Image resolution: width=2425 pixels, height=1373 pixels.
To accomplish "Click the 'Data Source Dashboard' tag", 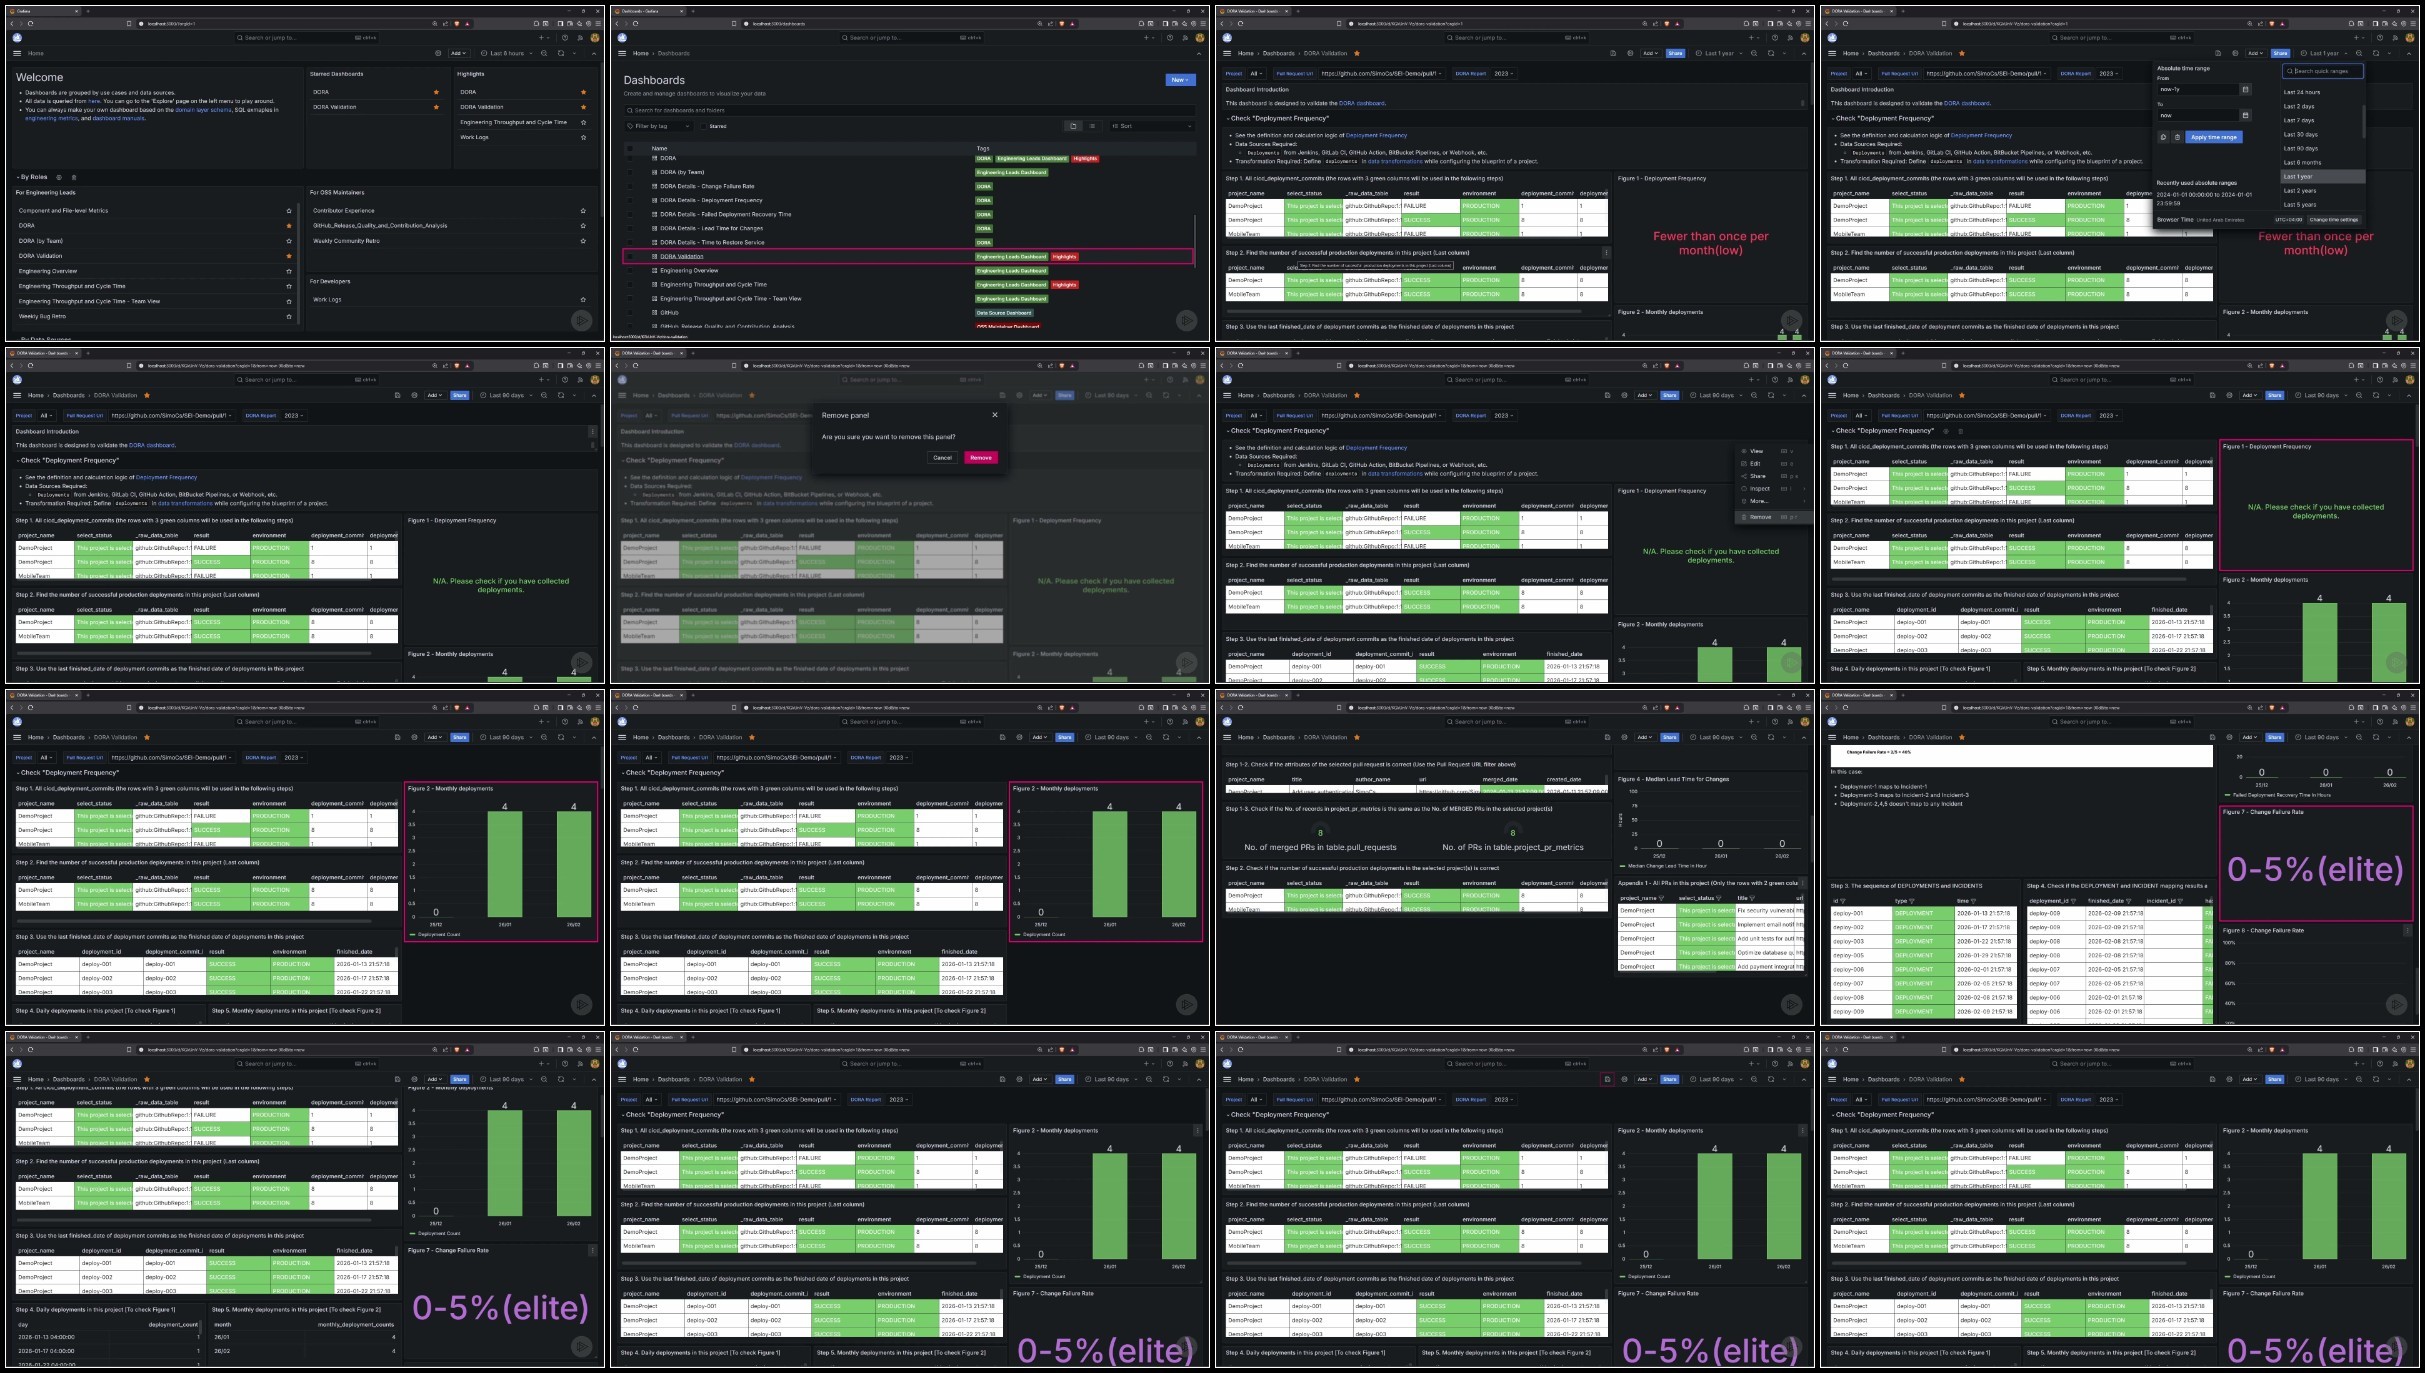I will pyautogui.click(x=1004, y=312).
